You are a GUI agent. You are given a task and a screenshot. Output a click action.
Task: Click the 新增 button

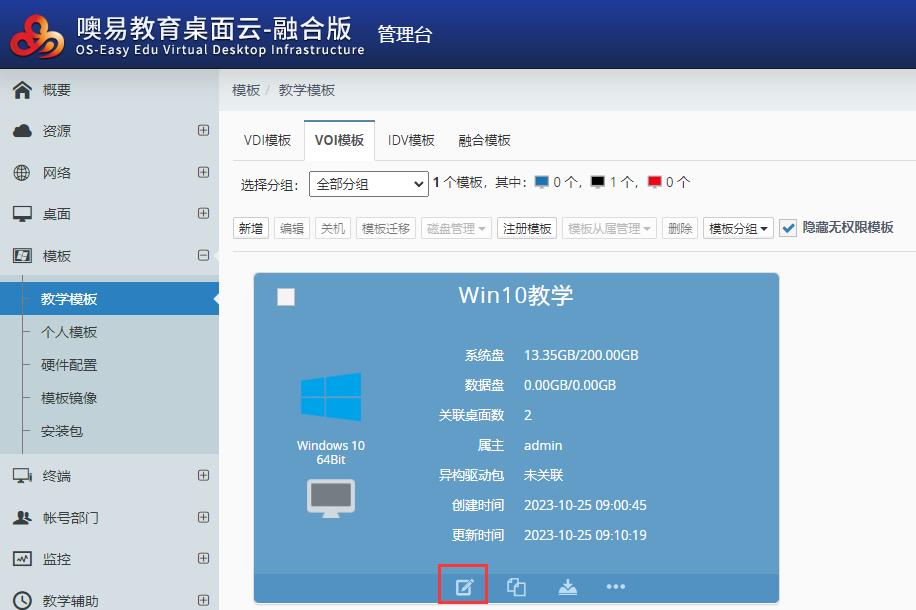[251, 228]
